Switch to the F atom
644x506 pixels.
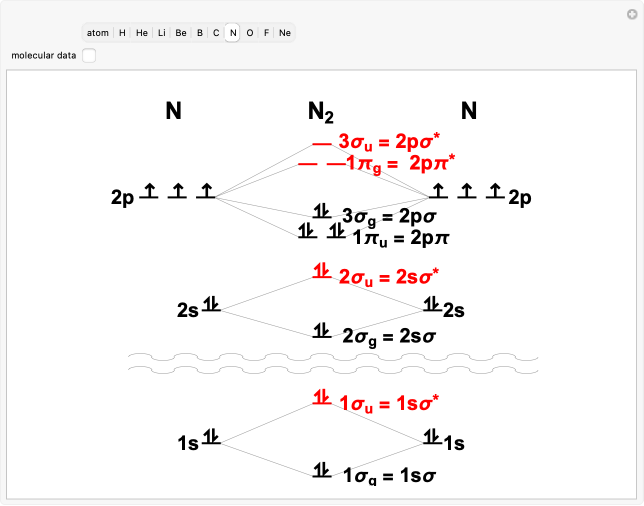(x=267, y=33)
